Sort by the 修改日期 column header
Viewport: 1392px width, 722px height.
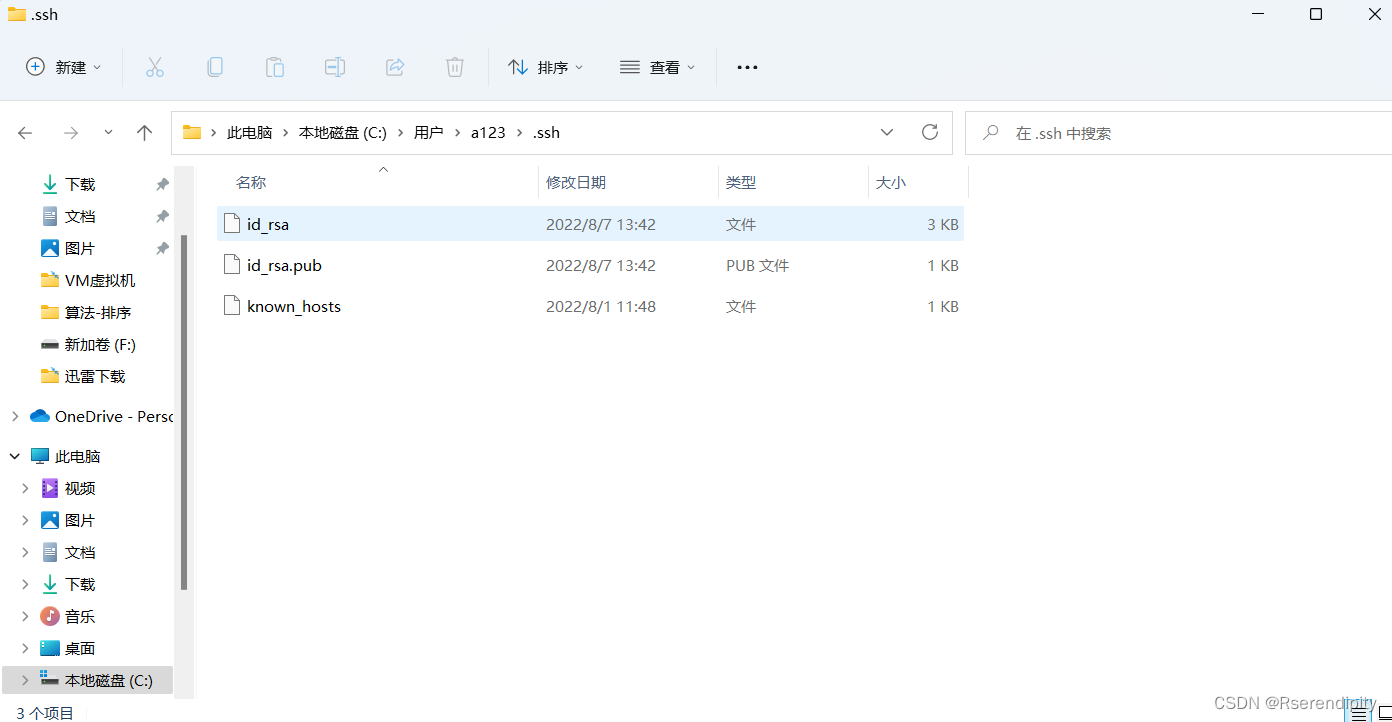(x=576, y=183)
